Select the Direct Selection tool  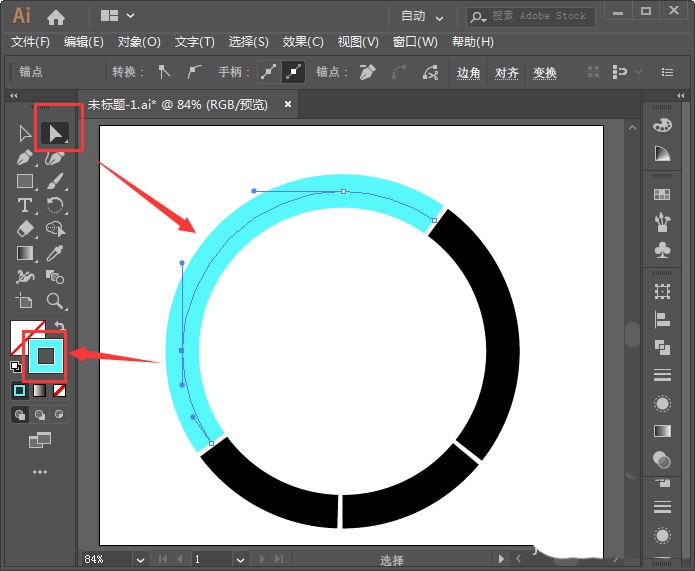[56, 133]
